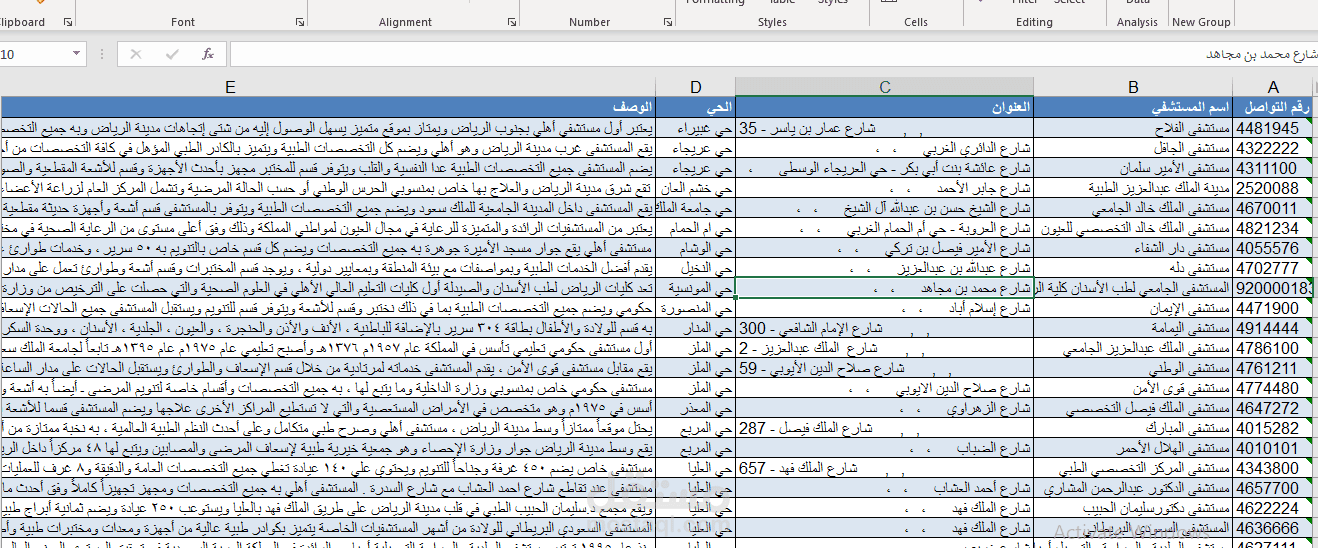
Task: Select column D header
Action: pyautogui.click(x=695, y=87)
